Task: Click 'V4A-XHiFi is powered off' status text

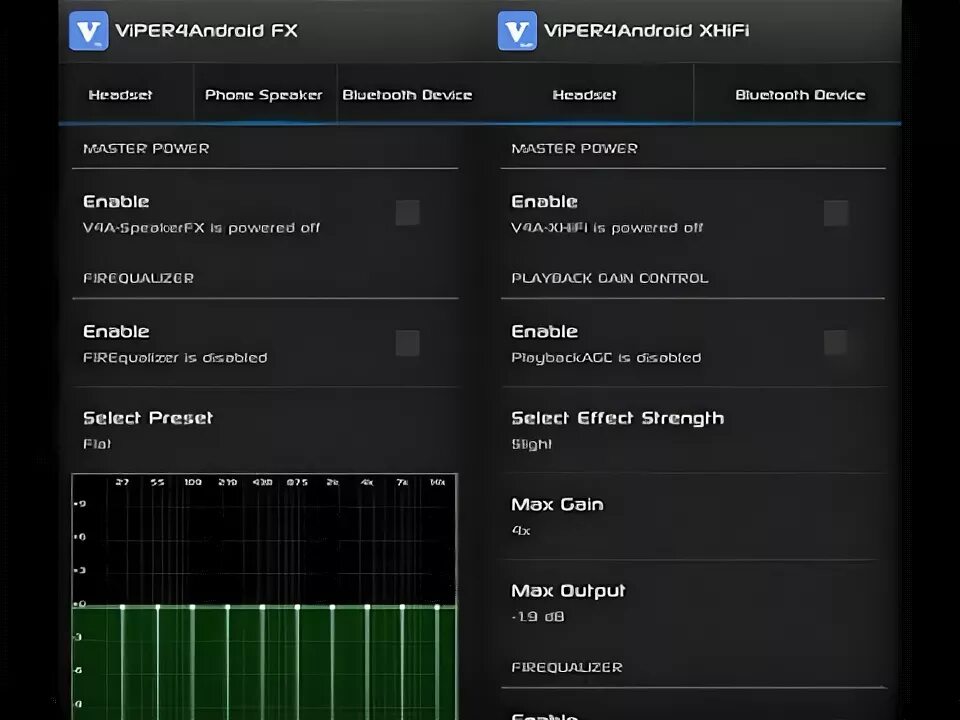Action: coord(607,228)
